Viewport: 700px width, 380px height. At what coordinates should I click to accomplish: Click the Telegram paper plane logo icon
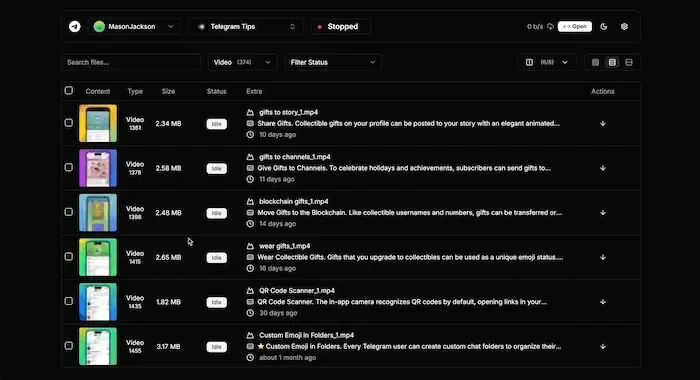75,27
